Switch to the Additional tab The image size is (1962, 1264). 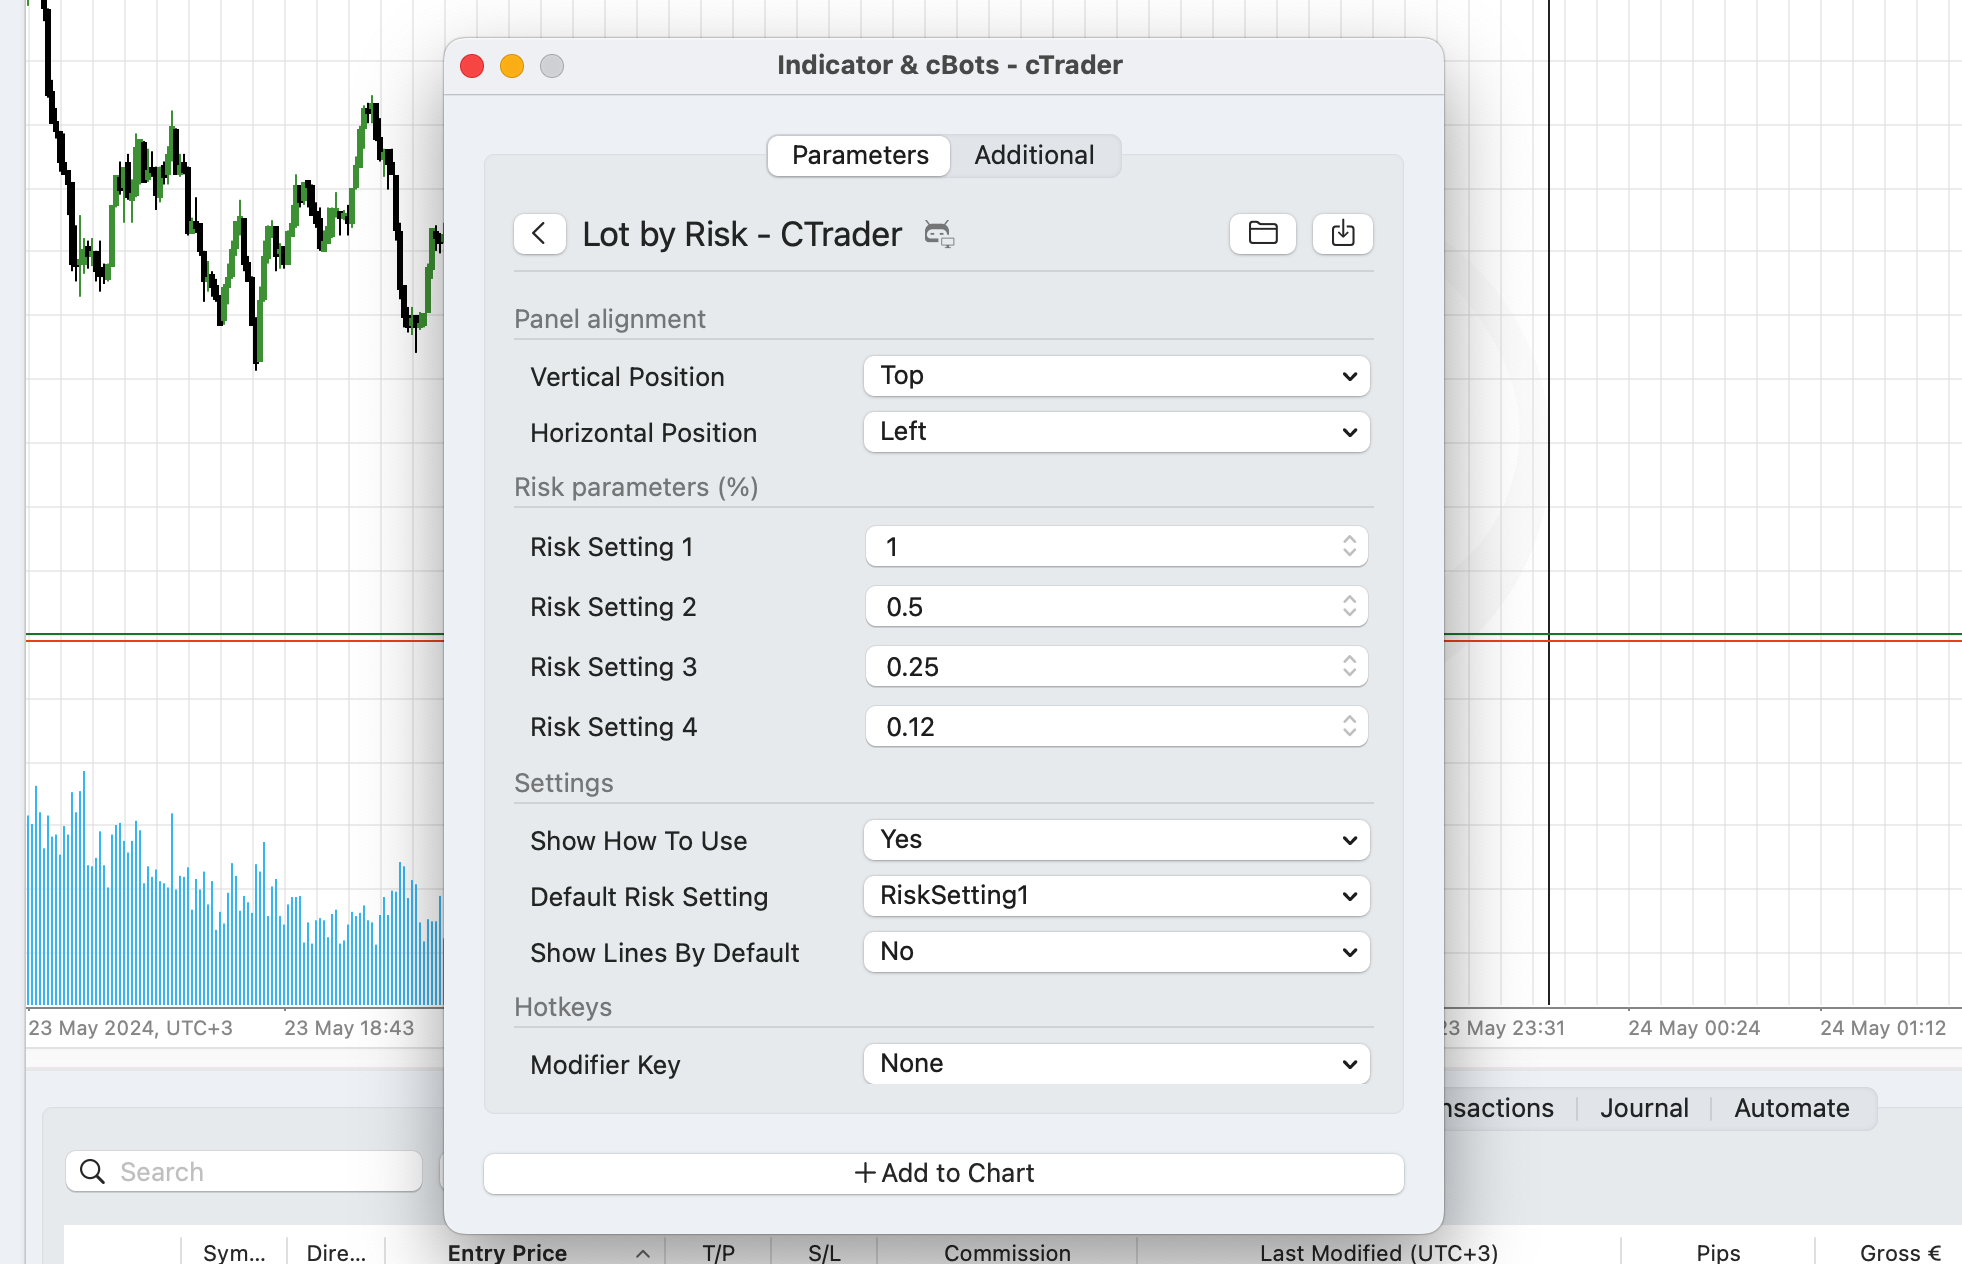(1034, 155)
